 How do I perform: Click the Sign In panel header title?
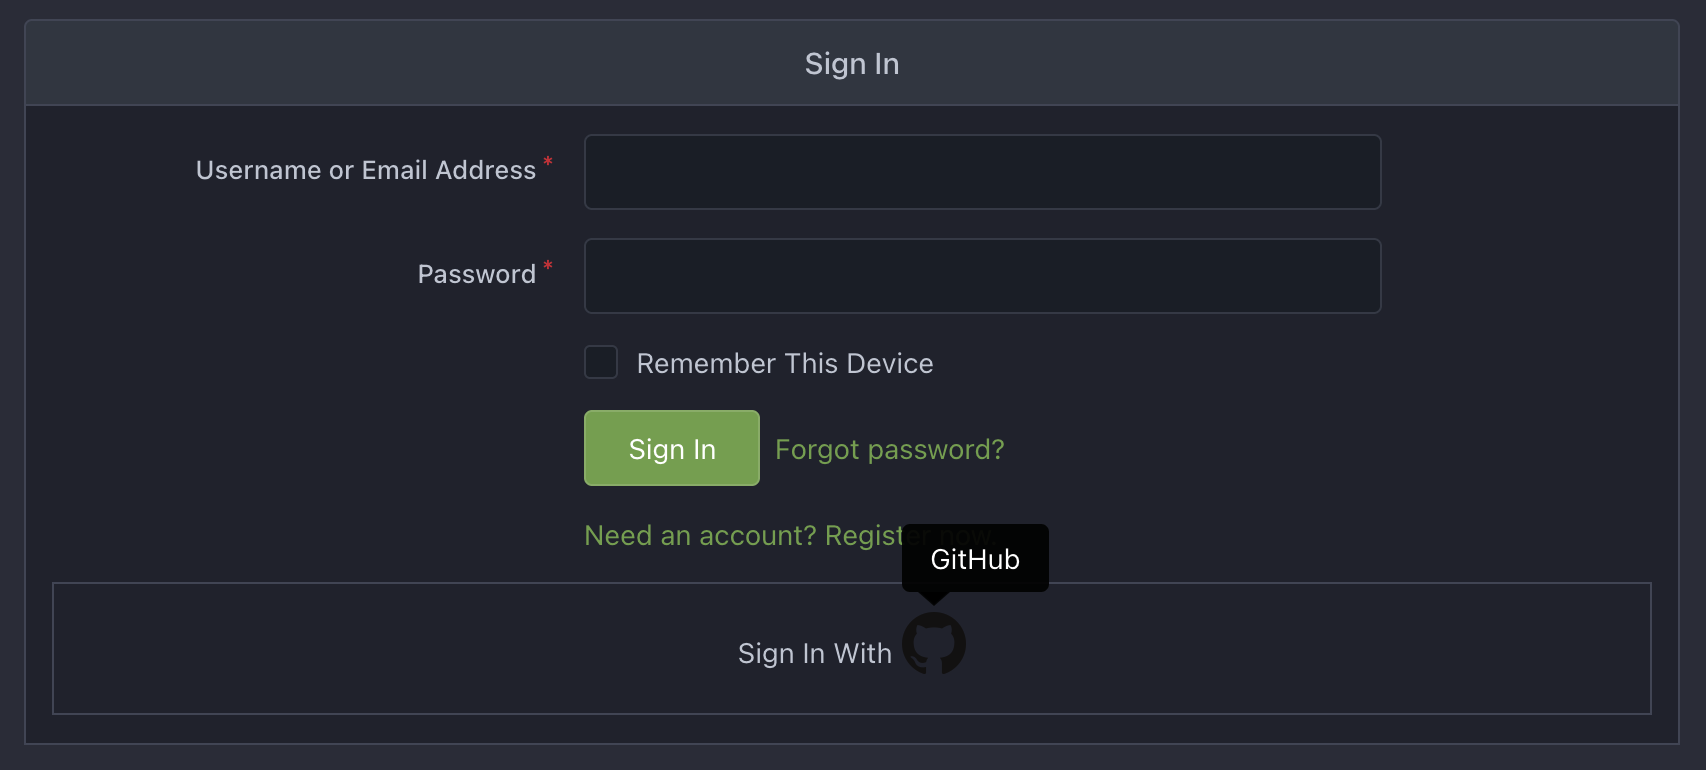pyautogui.click(x=852, y=64)
